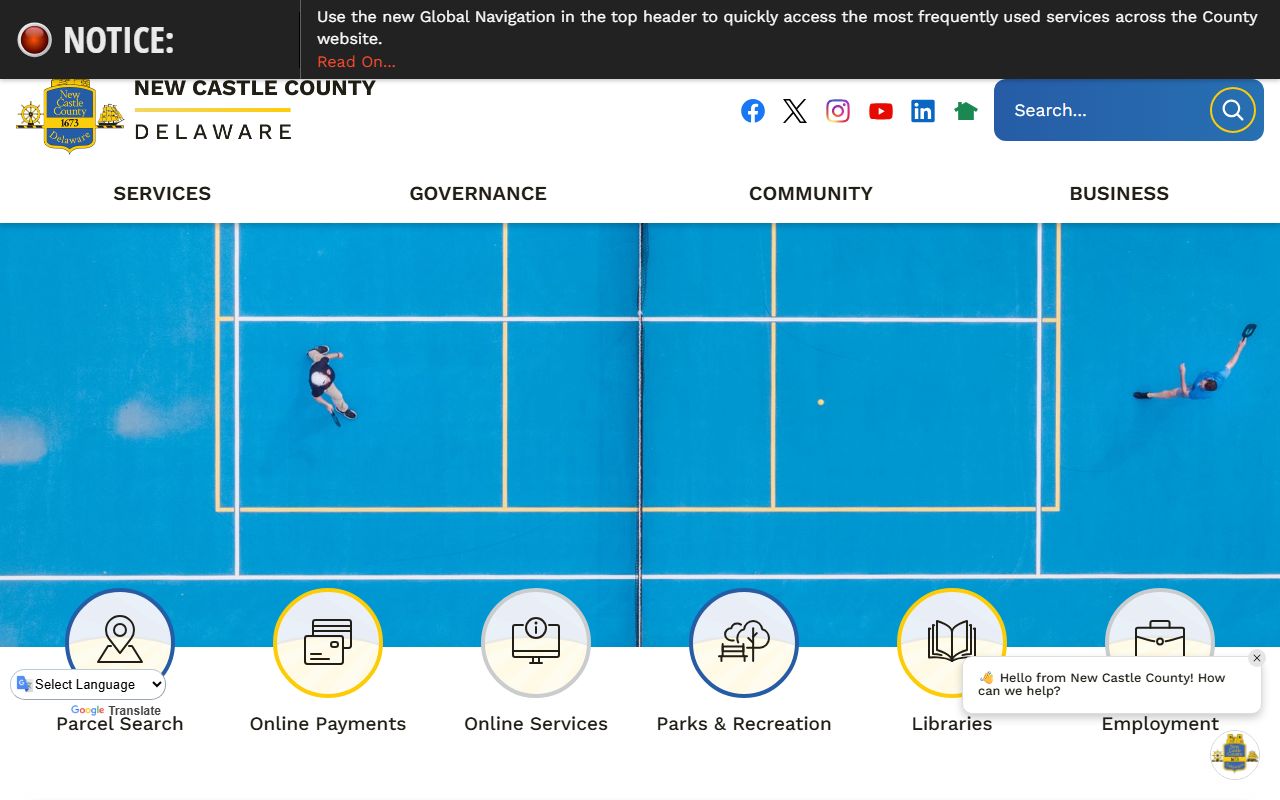This screenshot has height=800, width=1280.
Task: Click the Parcel Search map pin icon
Action: pyautogui.click(x=120, y=640)
